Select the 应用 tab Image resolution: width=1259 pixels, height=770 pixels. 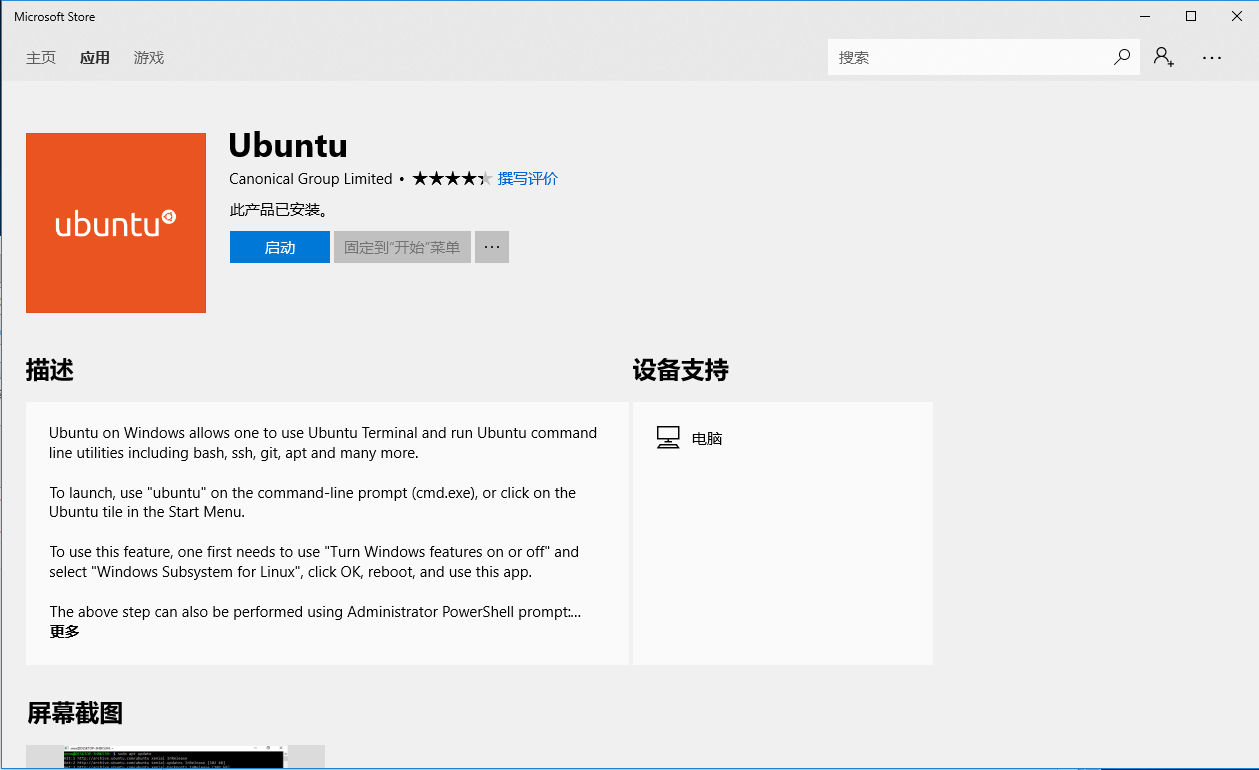95,58
